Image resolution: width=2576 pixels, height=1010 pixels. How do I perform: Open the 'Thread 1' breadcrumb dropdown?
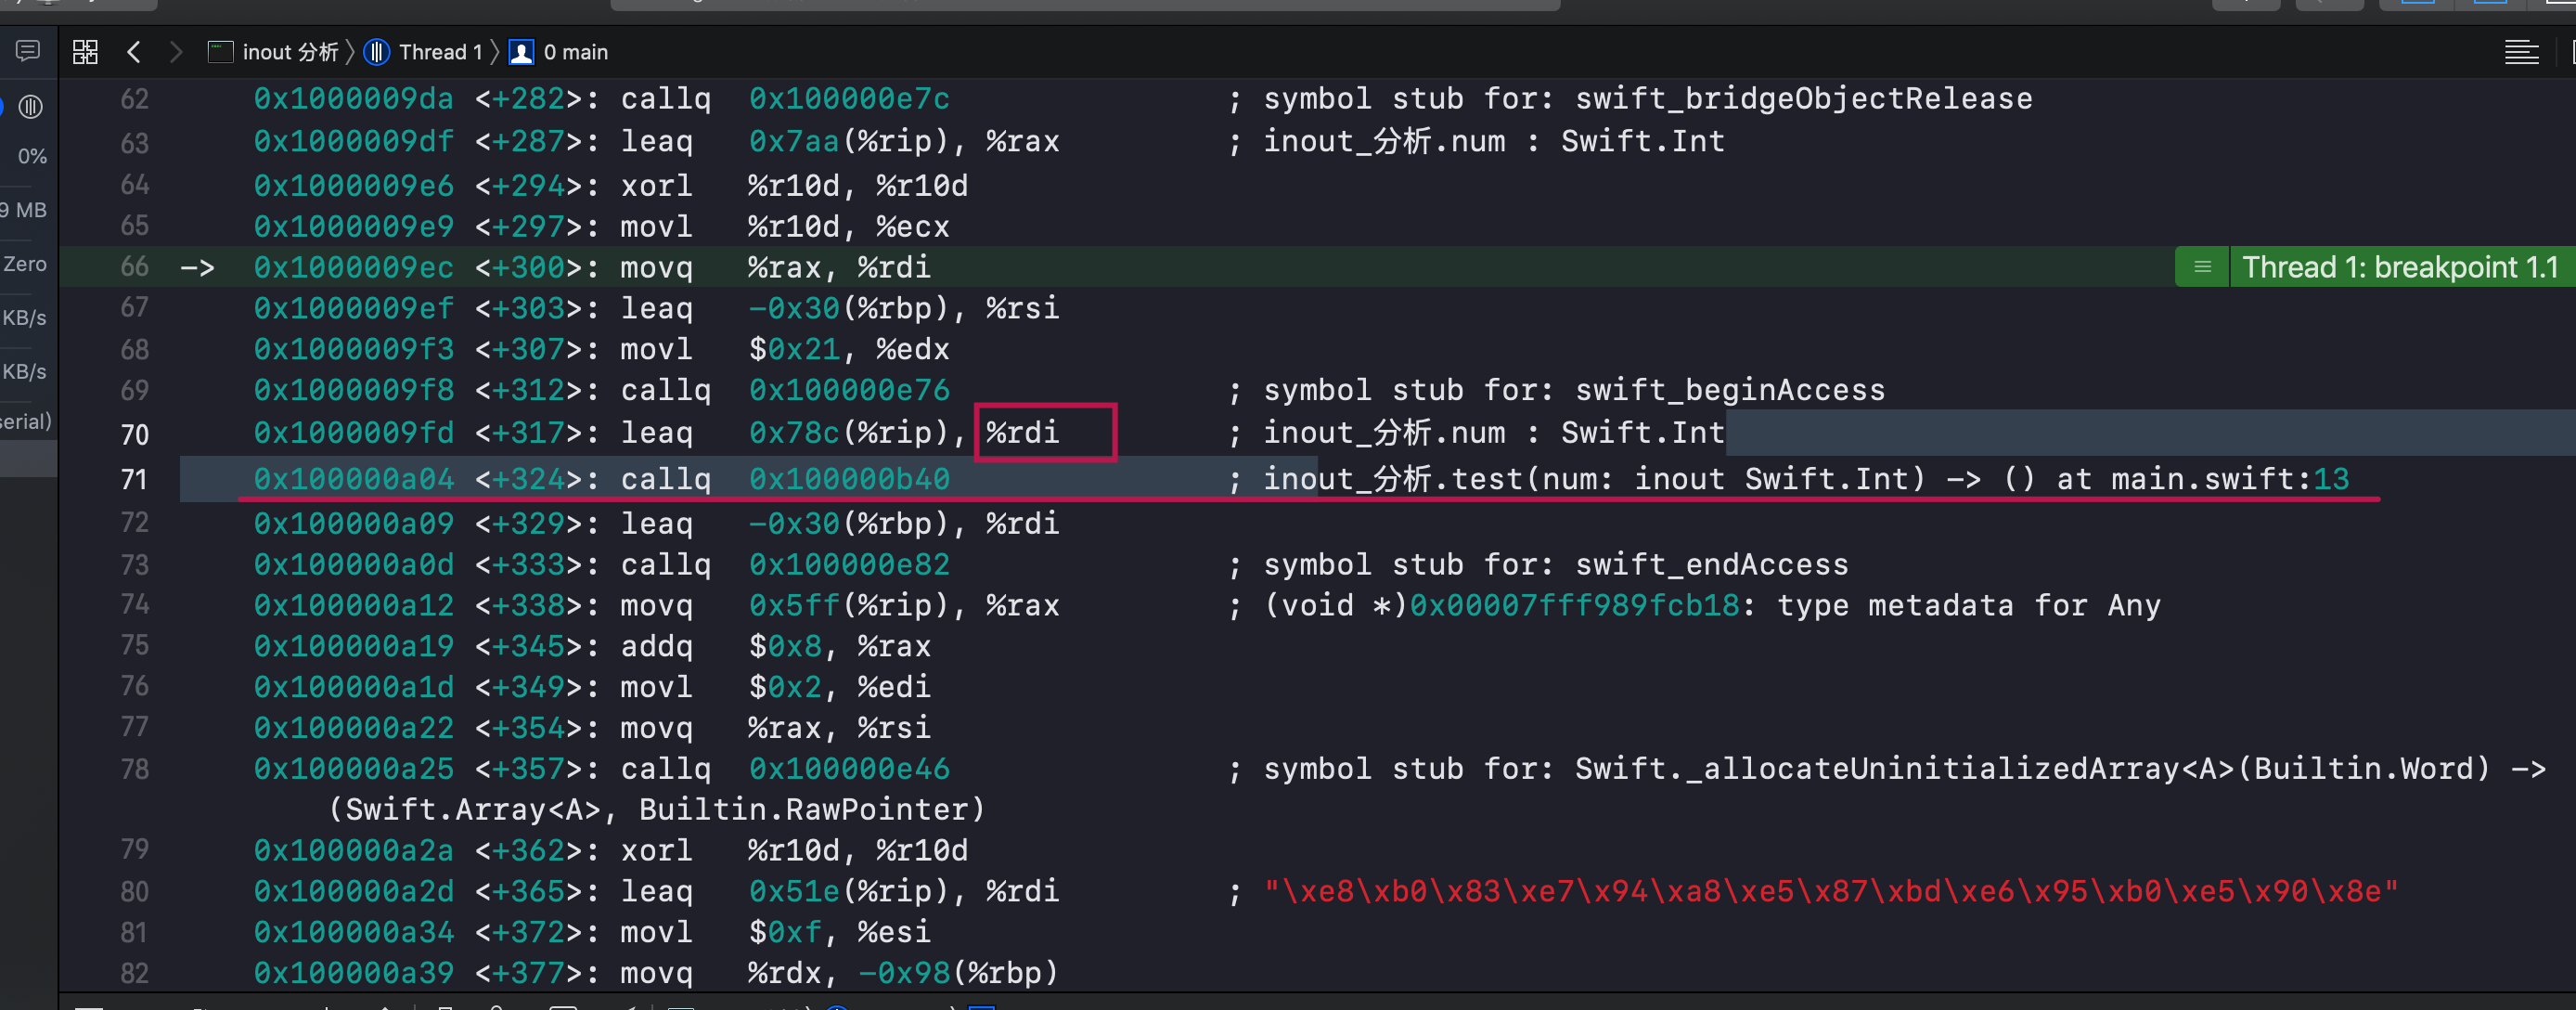440,52
